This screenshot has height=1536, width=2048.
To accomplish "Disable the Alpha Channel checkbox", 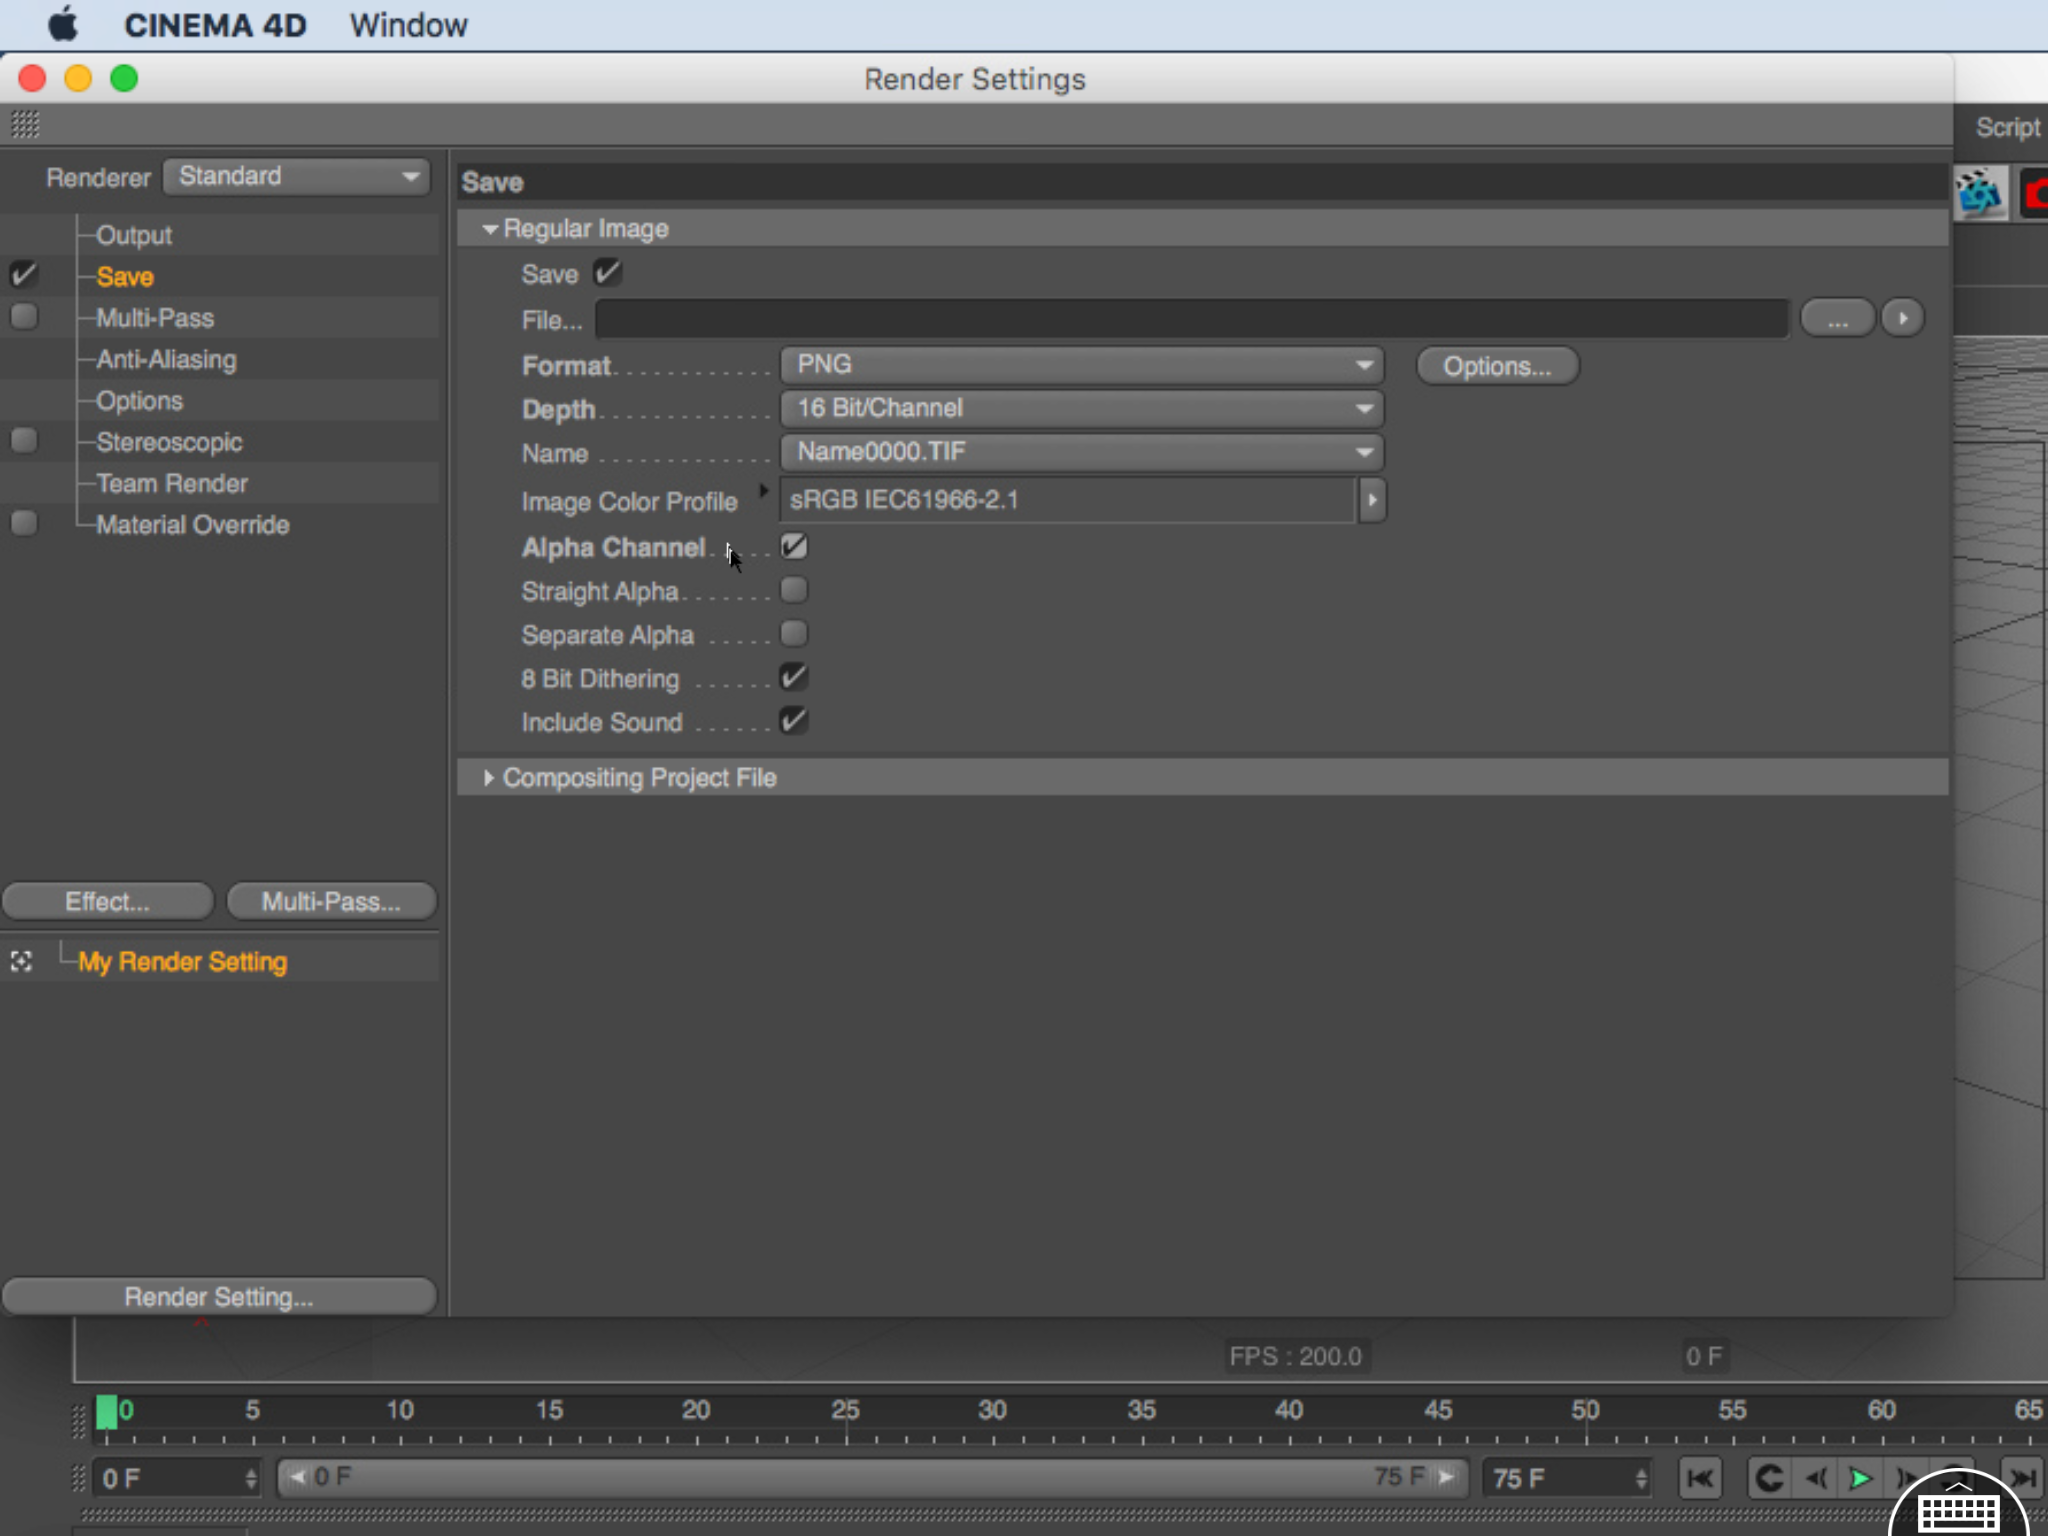I will click(794, 547).
